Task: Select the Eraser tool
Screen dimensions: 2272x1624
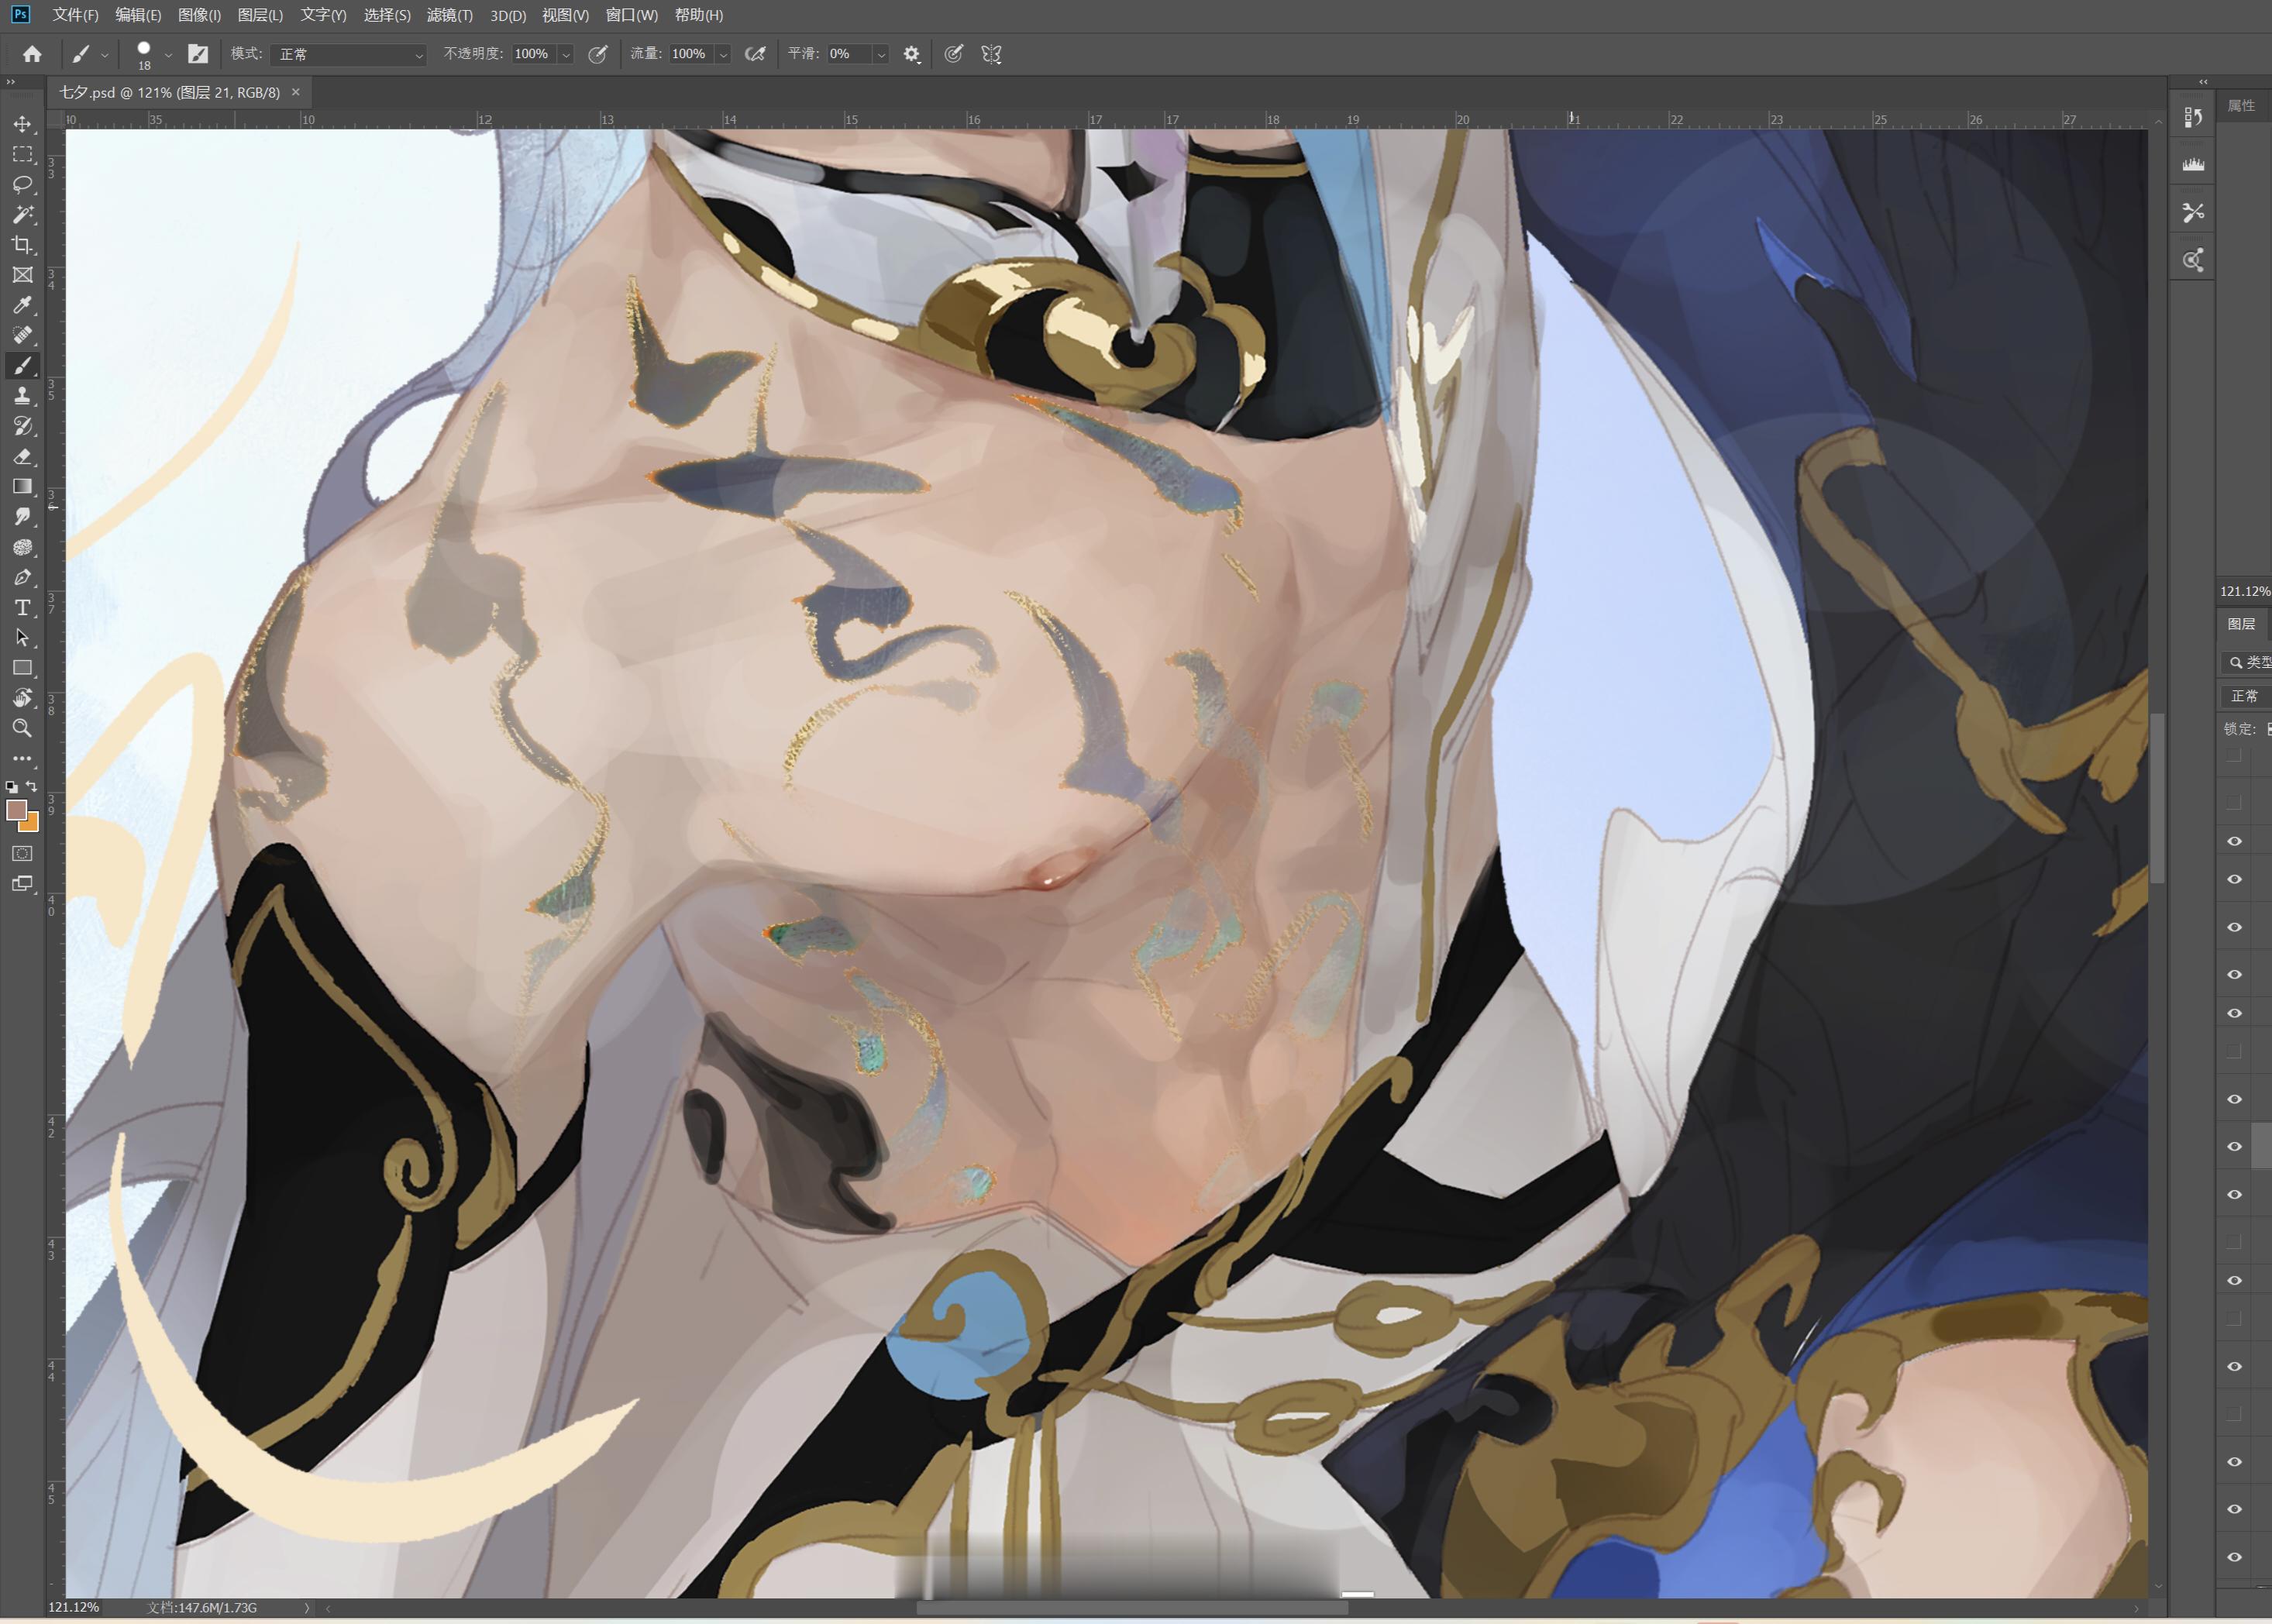Action: point(22,456)
